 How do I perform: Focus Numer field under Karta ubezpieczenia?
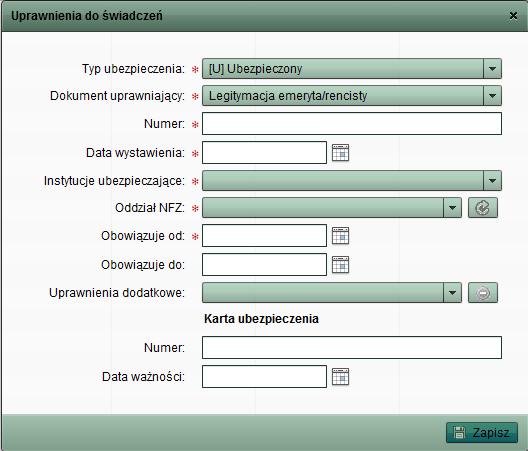click(x=352, y=347)
